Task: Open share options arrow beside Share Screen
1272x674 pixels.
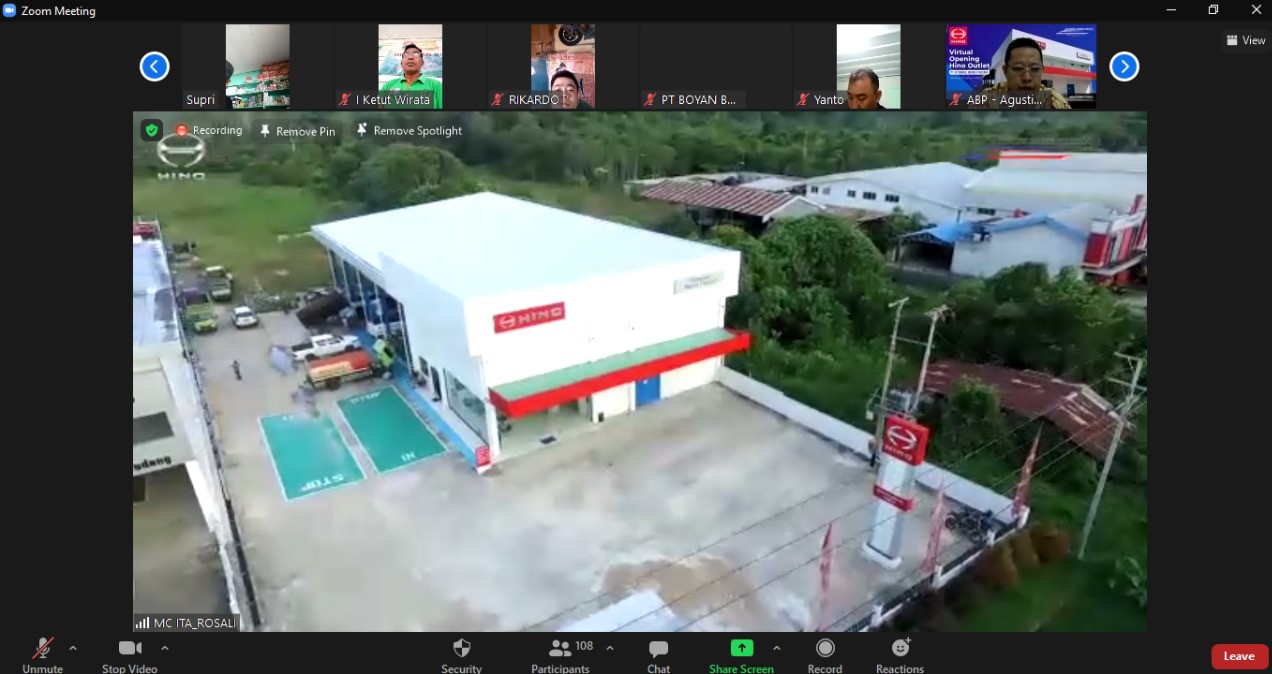Action: coord(777,648)
